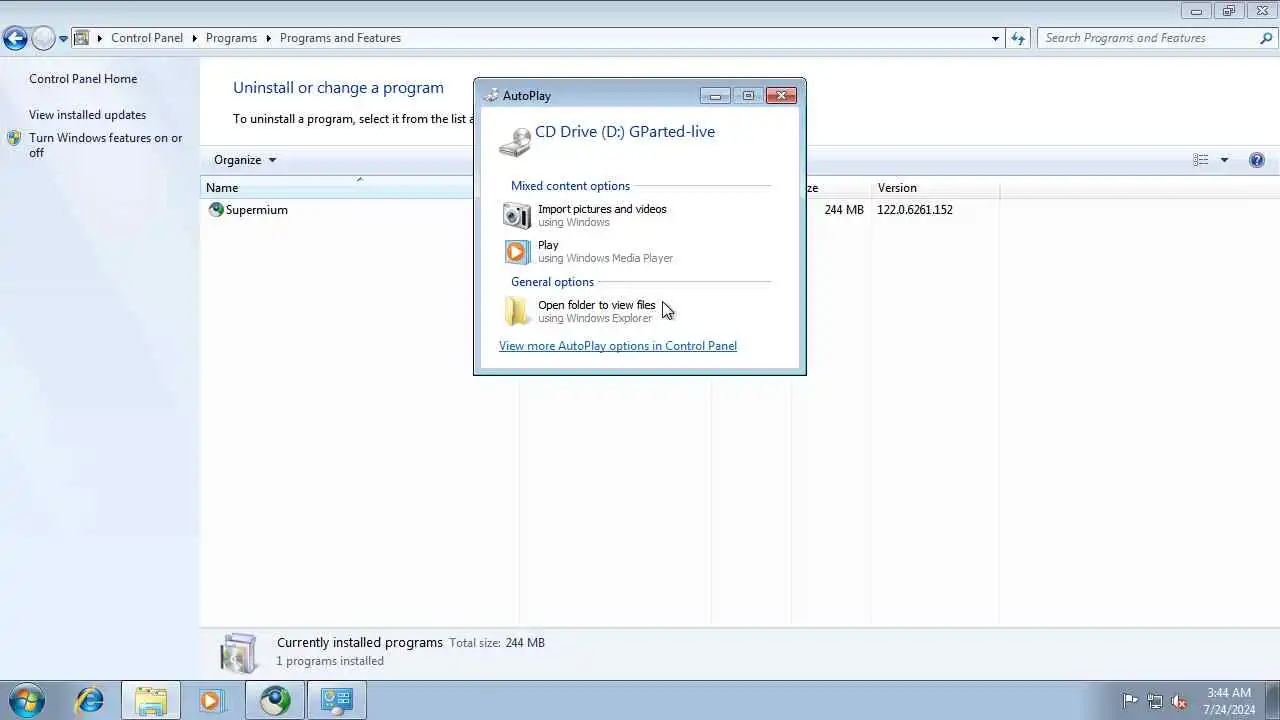Open the Organize dropdown menu
Screen dimensions: 1280x720
pyautogui.click(x=245, y=160)
